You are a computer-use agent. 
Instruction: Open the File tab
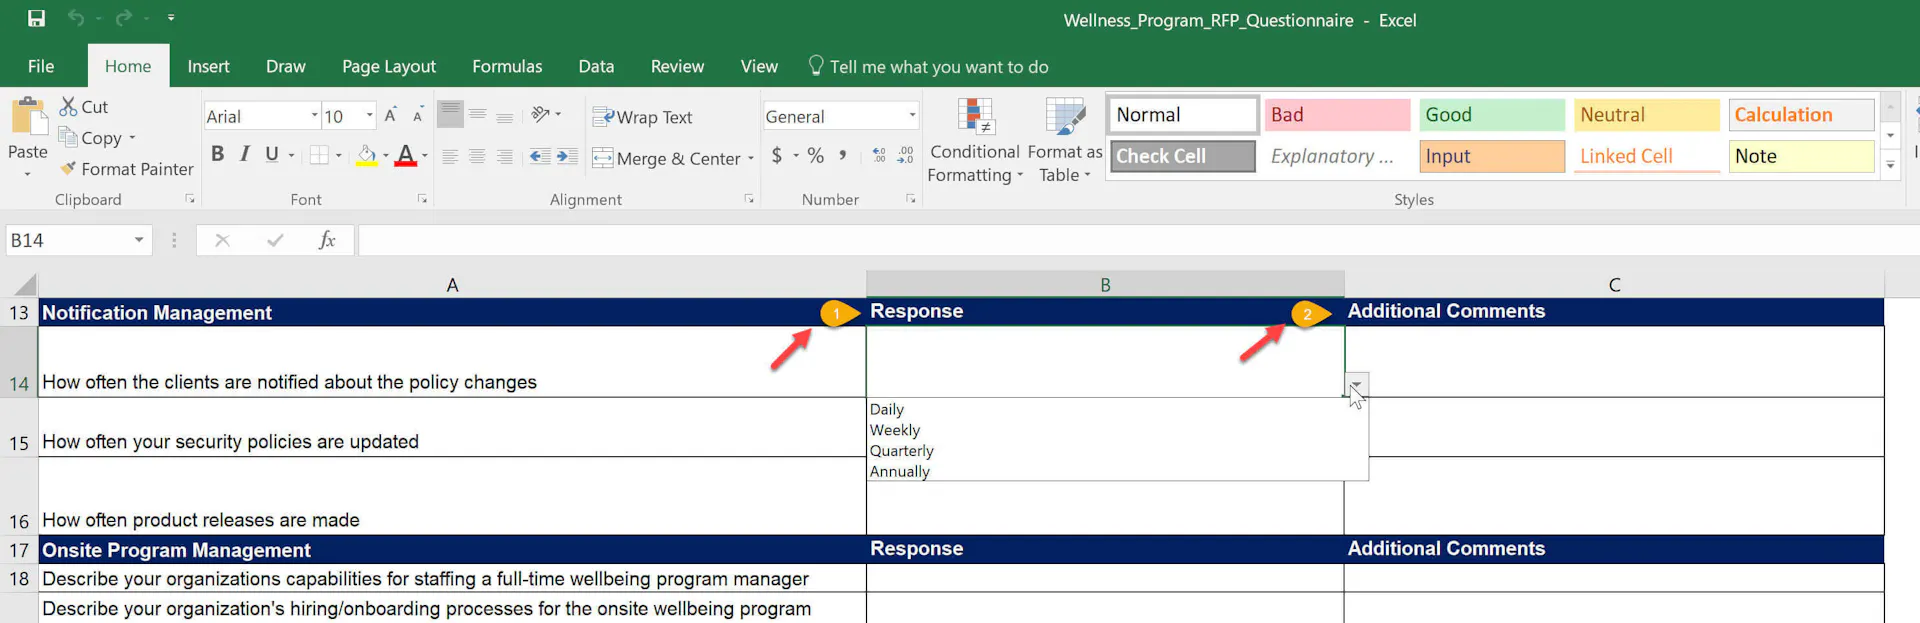[41, 66]
